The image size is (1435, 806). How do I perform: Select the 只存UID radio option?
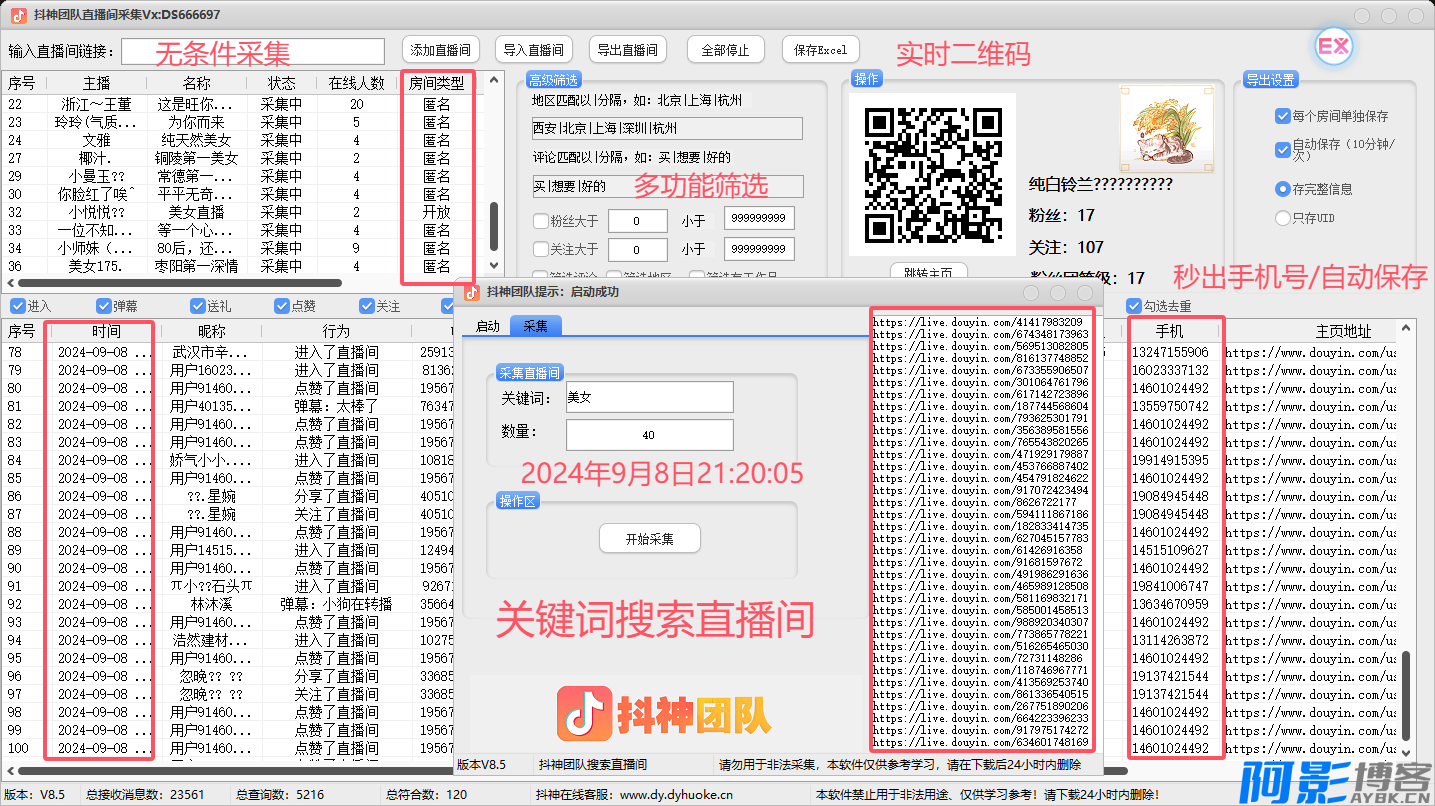click(x=1283, y=218)
